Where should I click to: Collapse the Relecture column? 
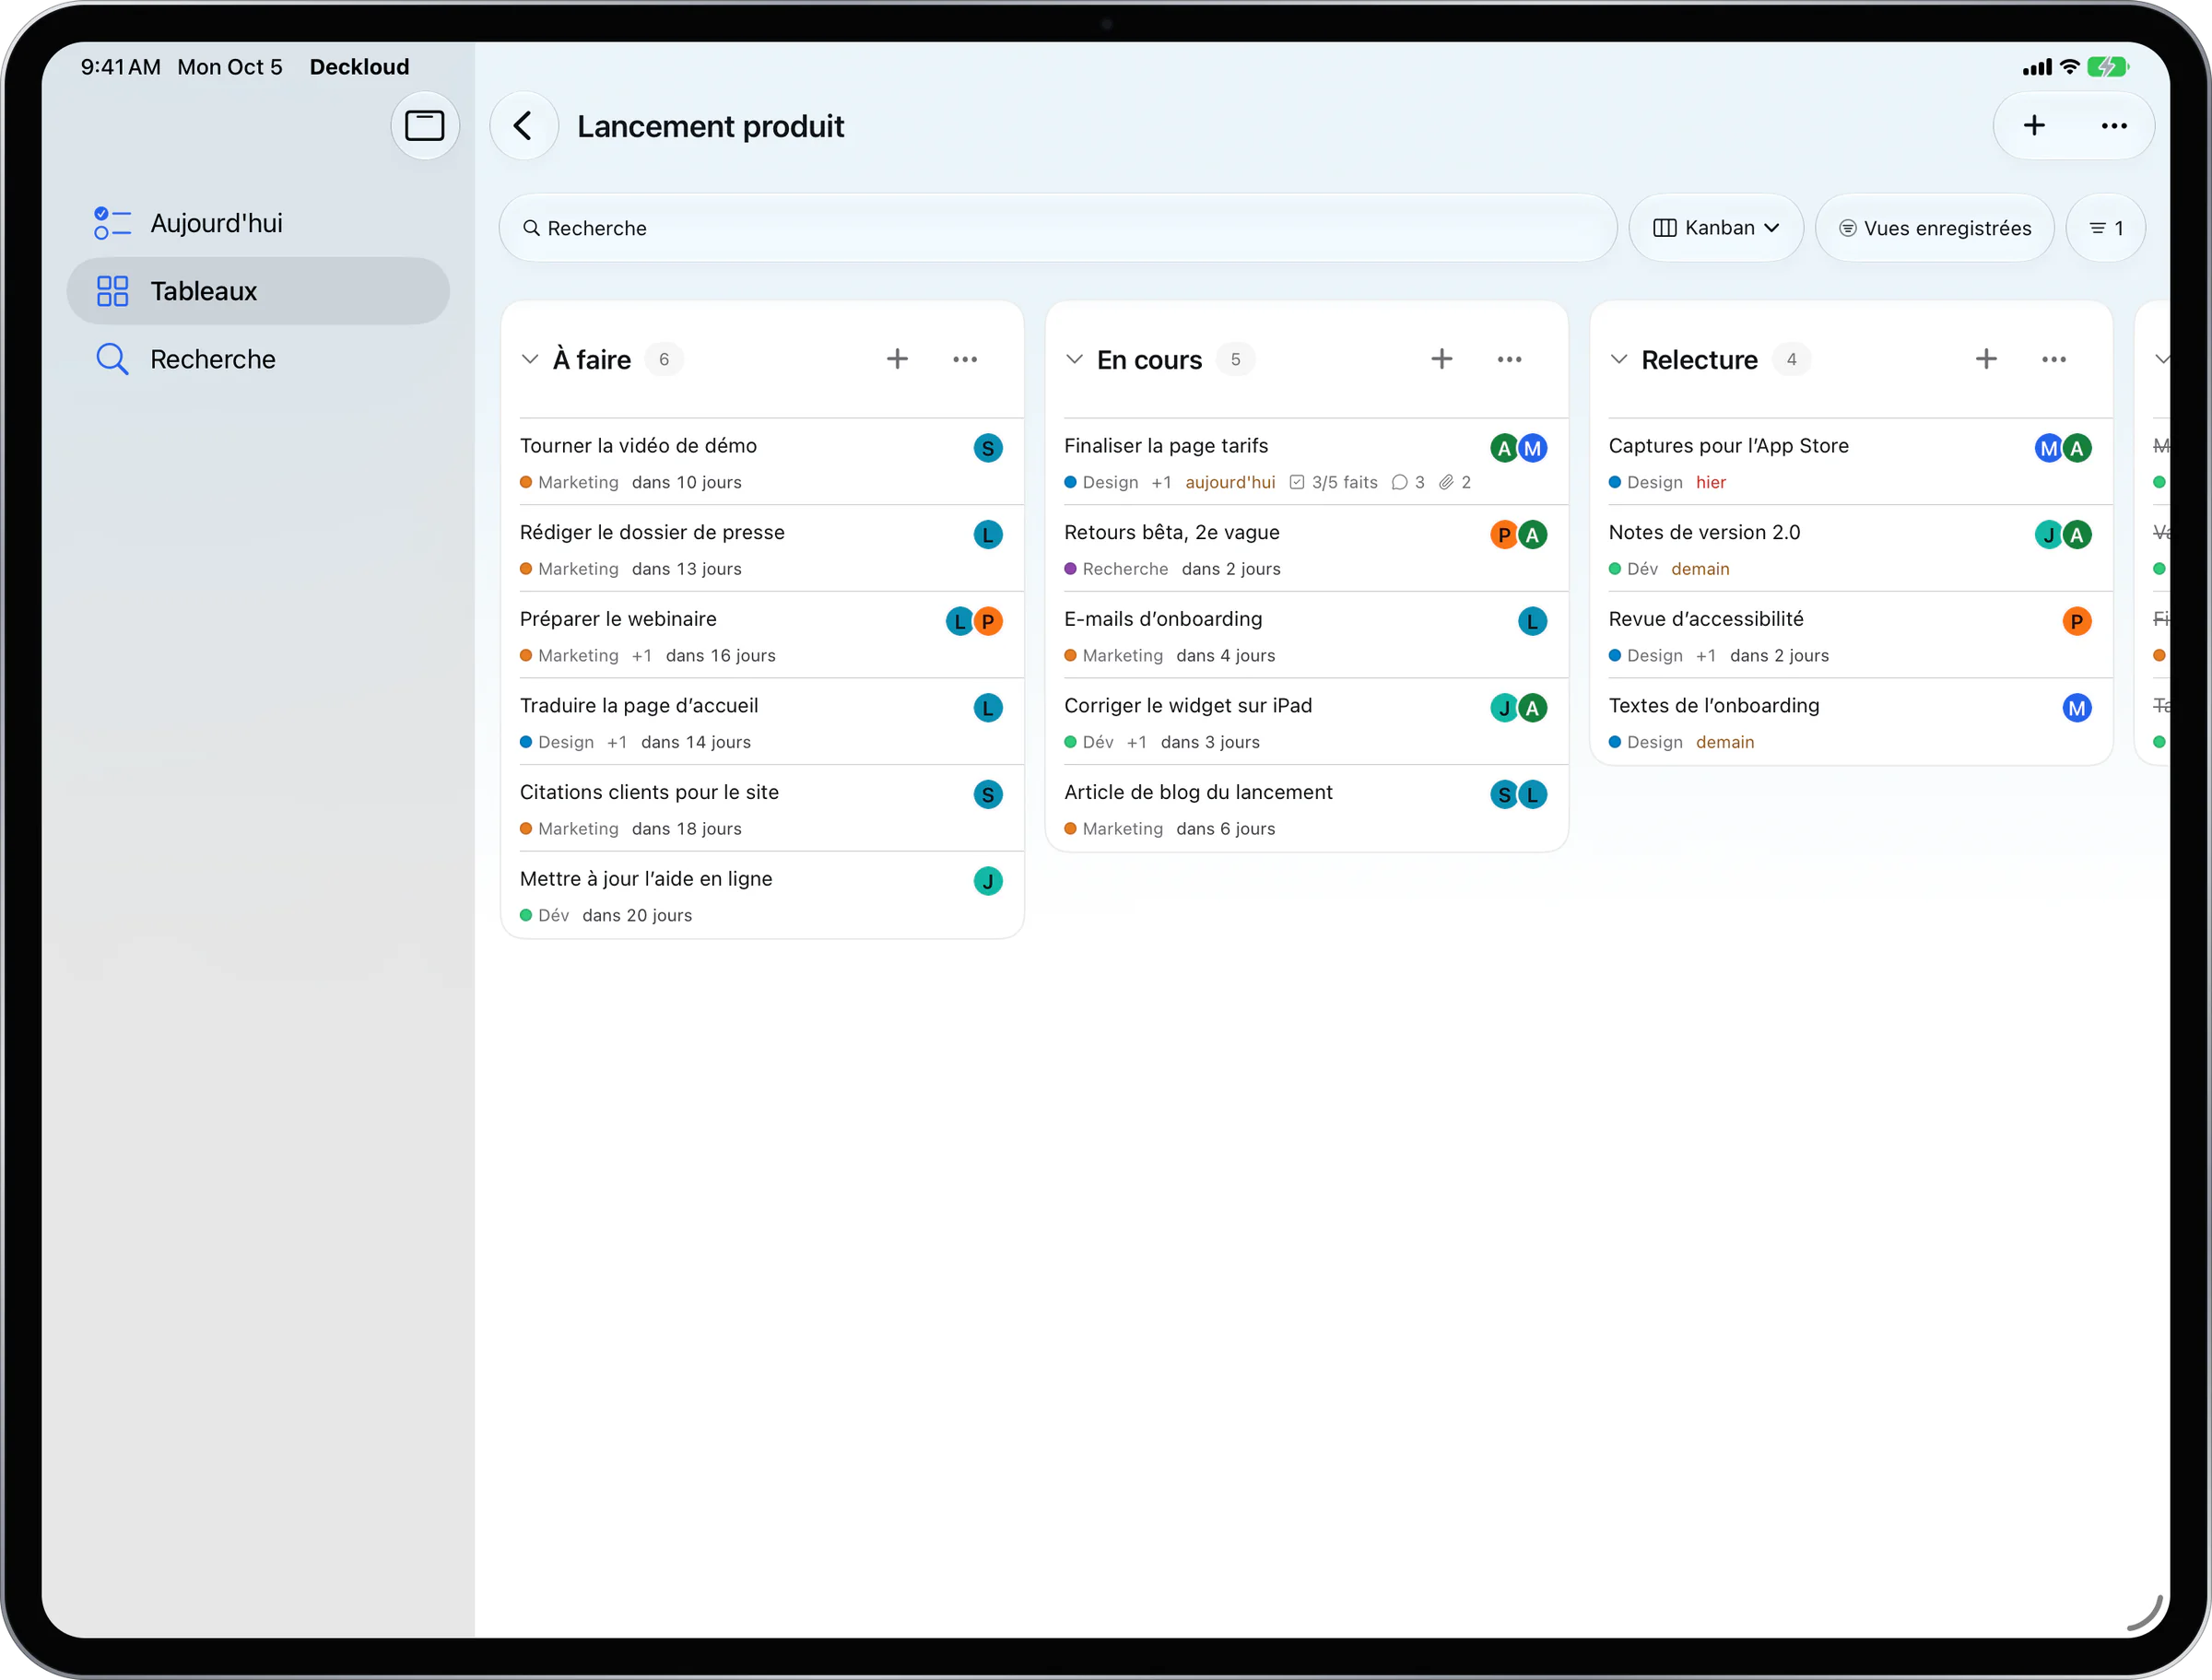click(x=1619, y=359)
